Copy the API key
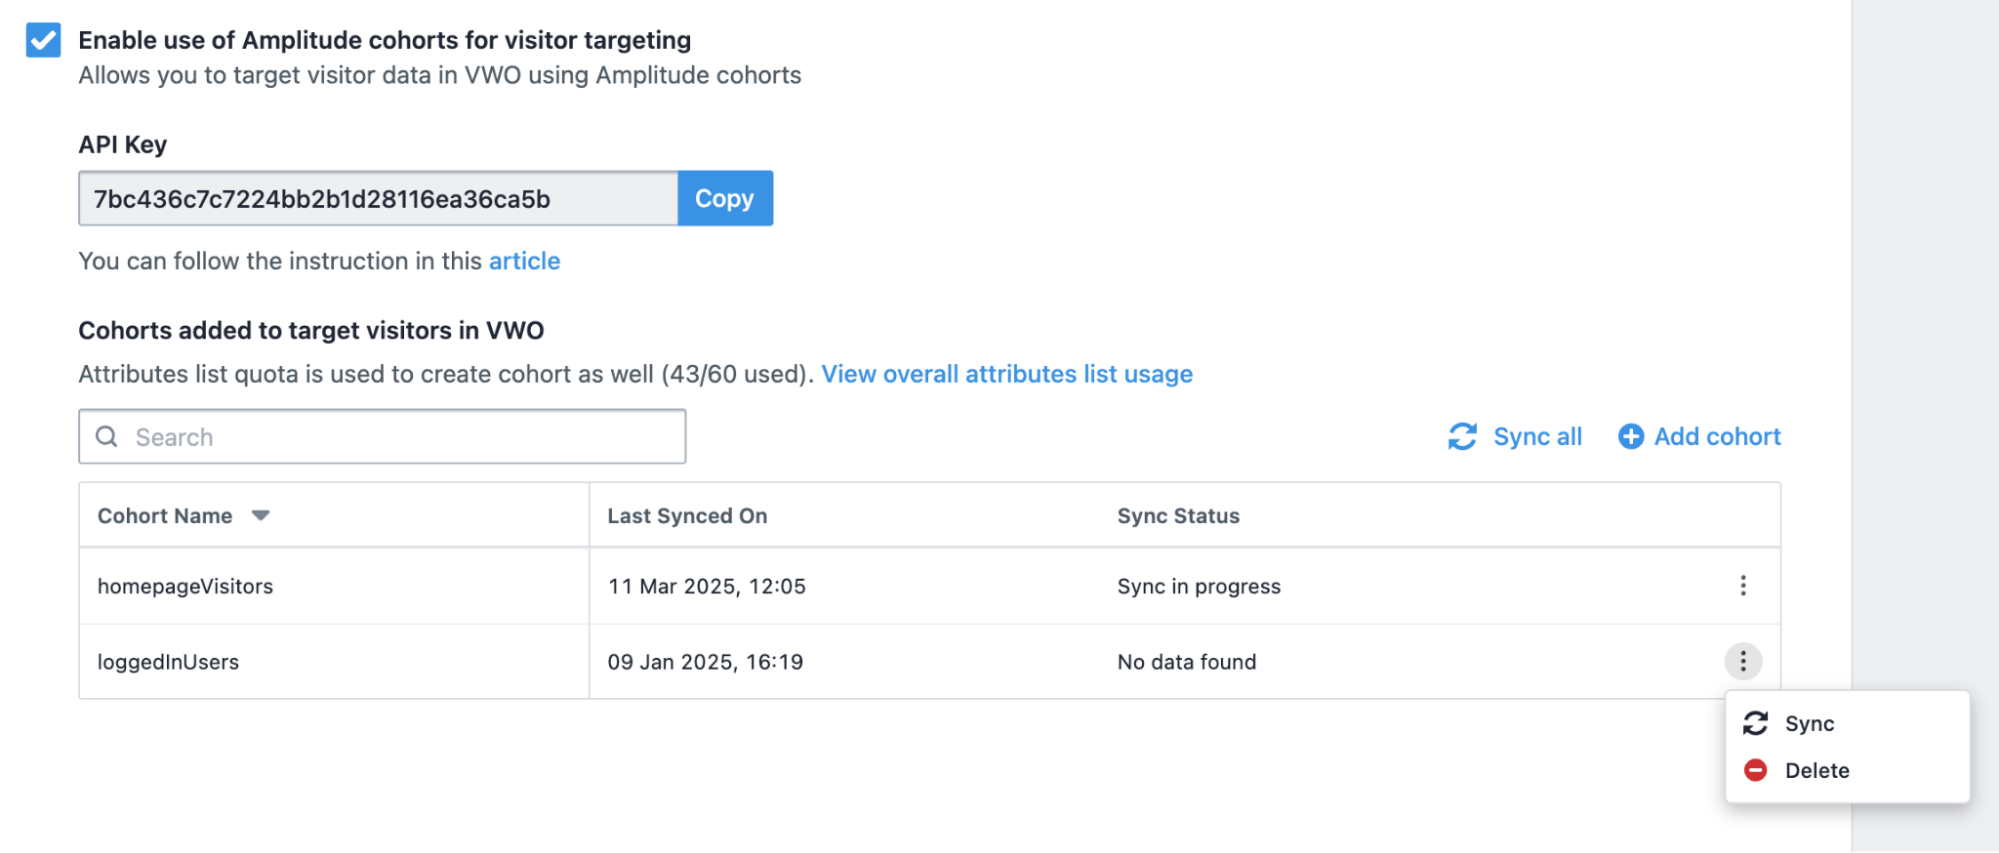The height and width of the screenshot is (853, 1999). 725,198
